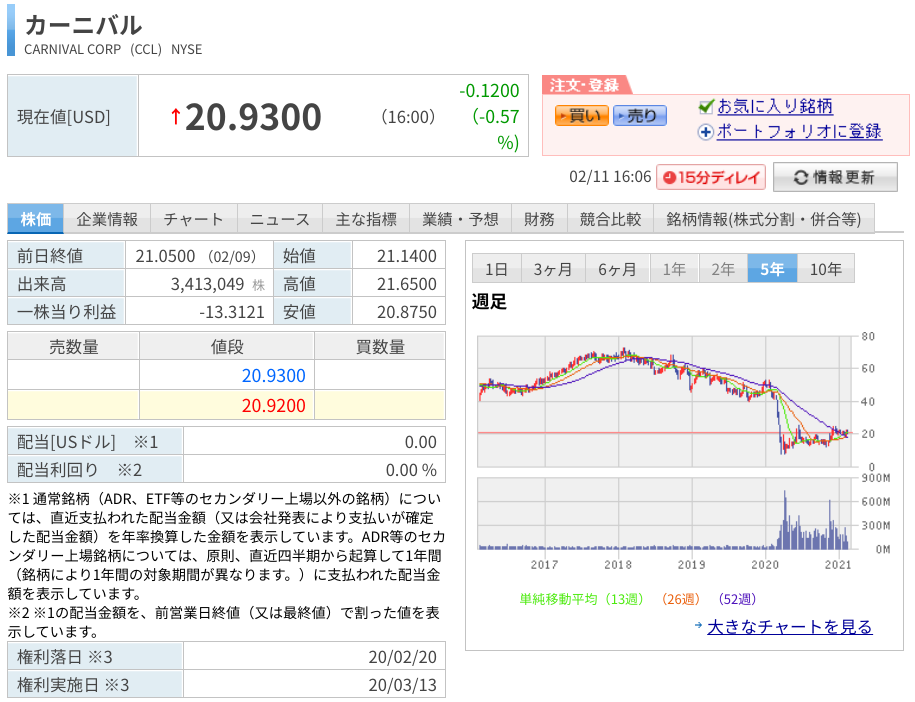
Task: Click the 始値 value 21.1400
Action: (x=407, y=256)
